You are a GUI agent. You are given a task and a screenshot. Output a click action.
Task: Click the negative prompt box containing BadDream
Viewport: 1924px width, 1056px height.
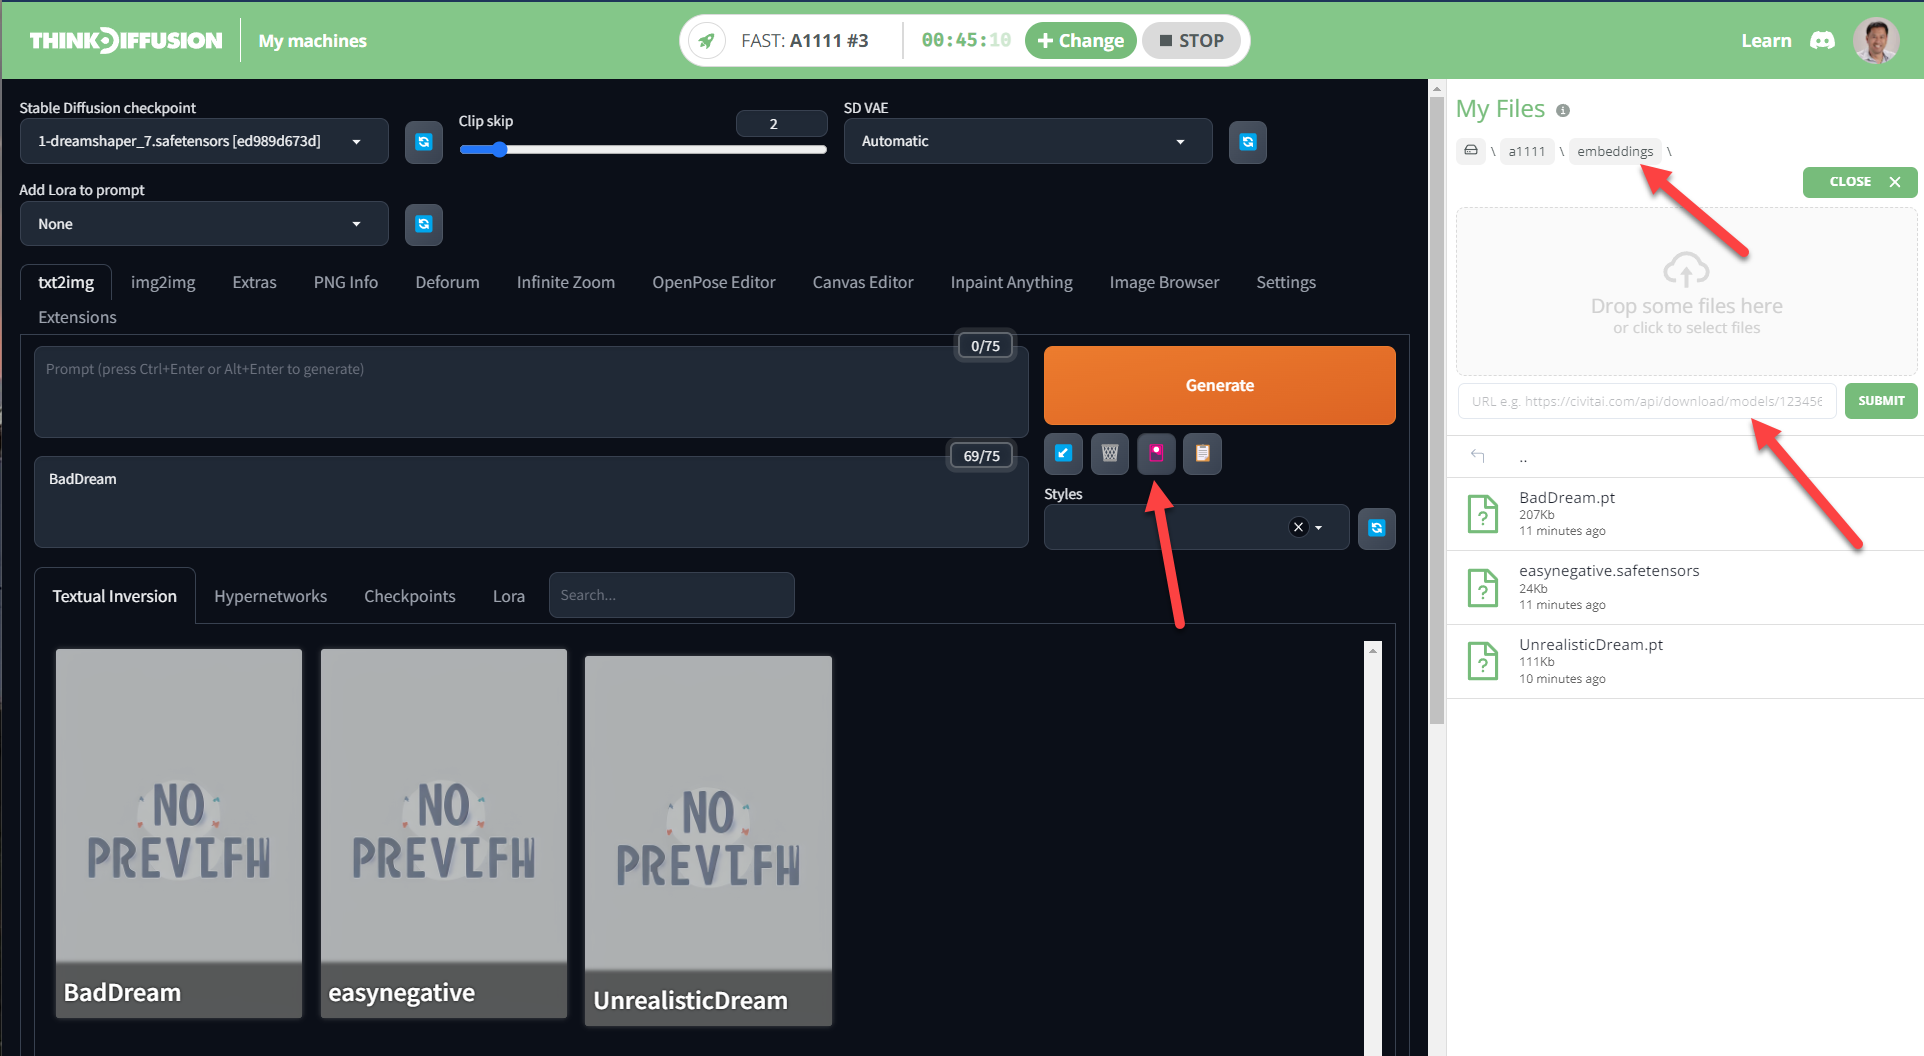531,502
